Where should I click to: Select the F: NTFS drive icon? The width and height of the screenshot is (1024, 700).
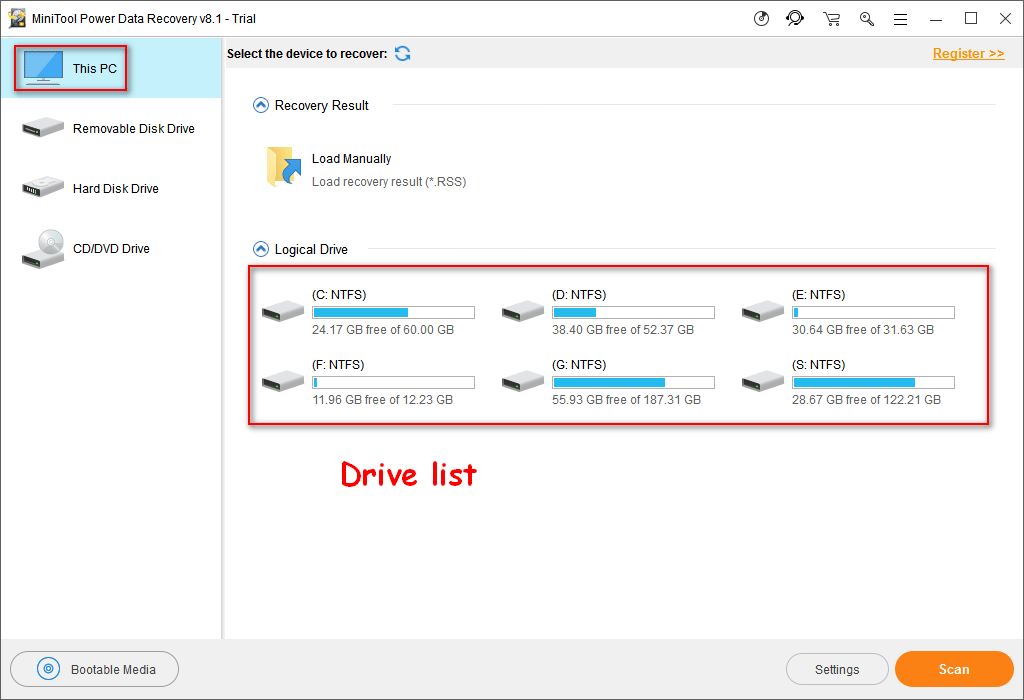283,381
